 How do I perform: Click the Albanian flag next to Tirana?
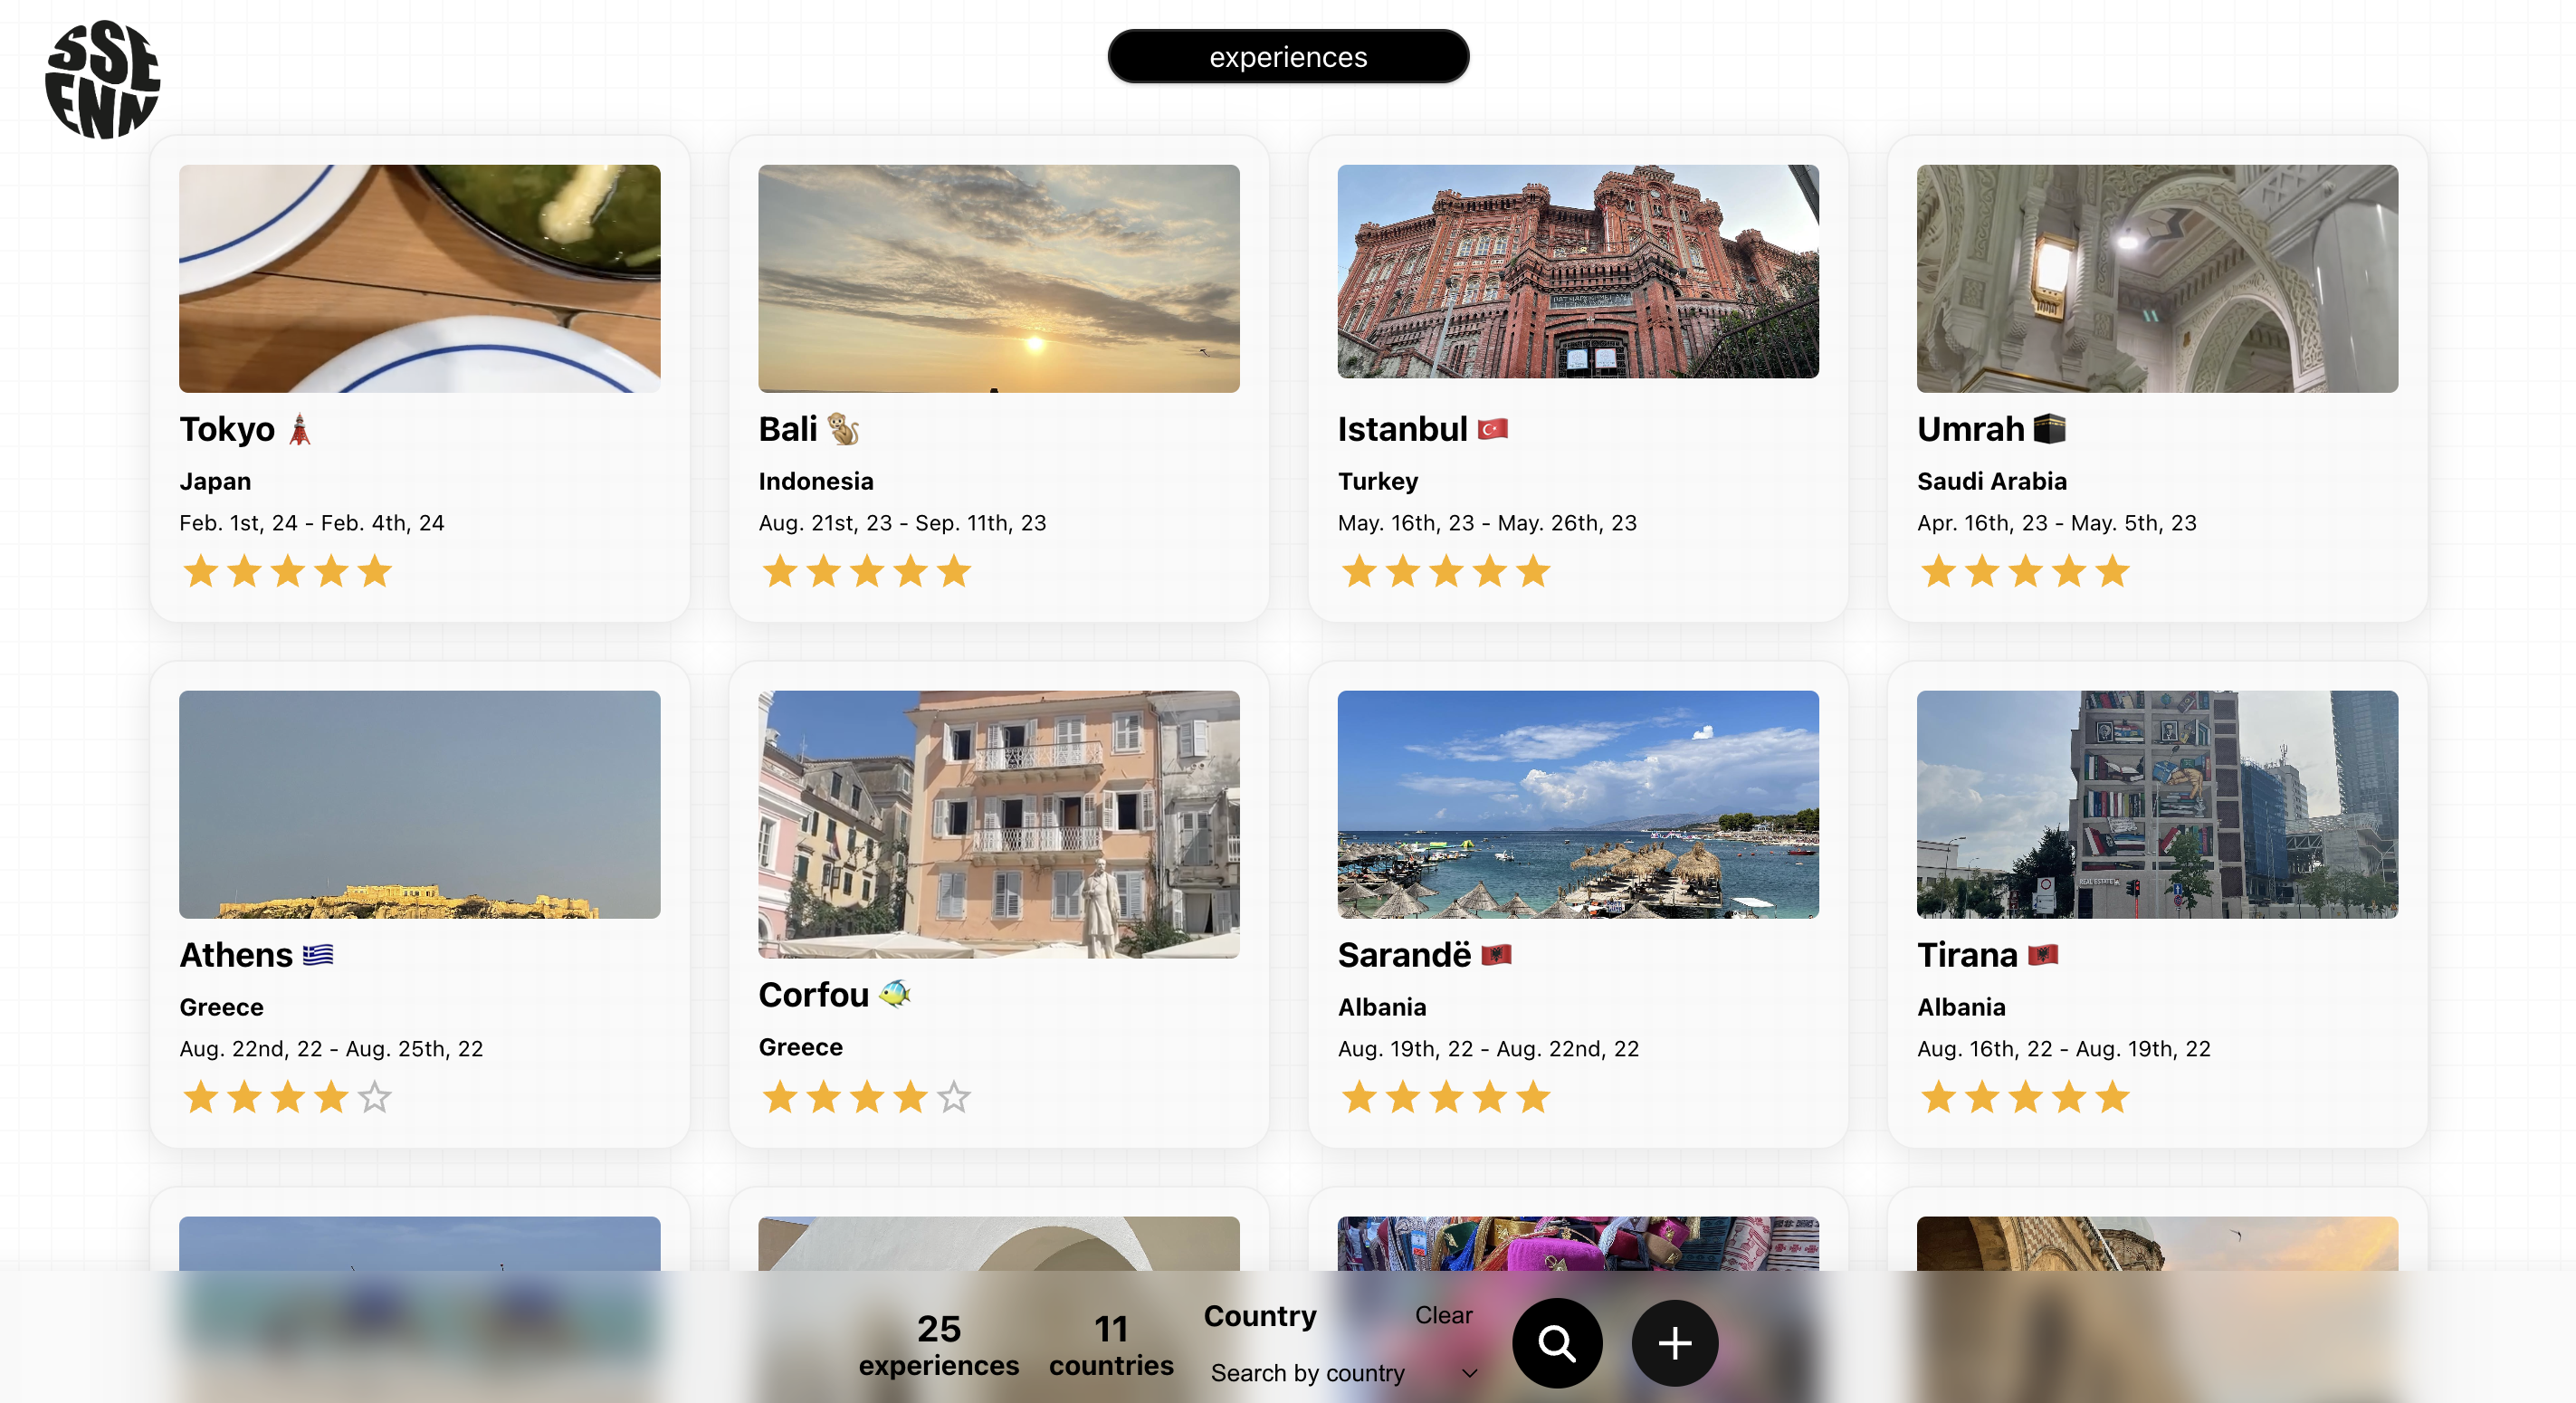pyautogui.click(x=2041, y=955)
